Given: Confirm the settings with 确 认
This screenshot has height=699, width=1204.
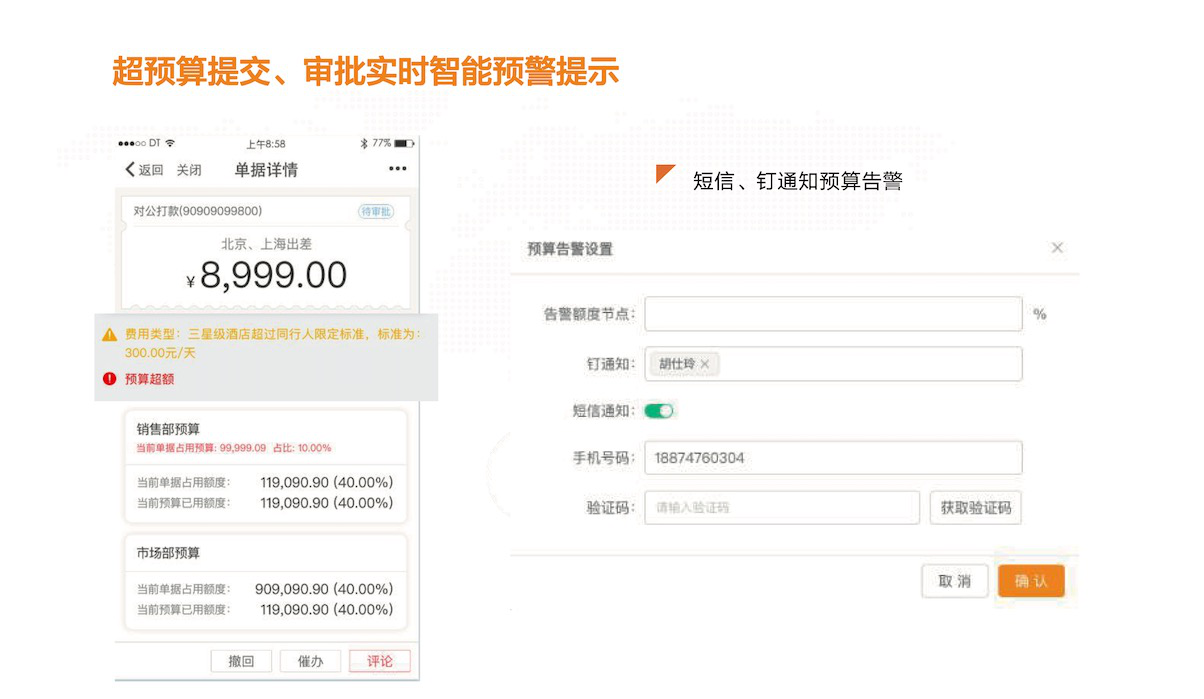Looking at the screenshot, I should [x=1031, y=580].
